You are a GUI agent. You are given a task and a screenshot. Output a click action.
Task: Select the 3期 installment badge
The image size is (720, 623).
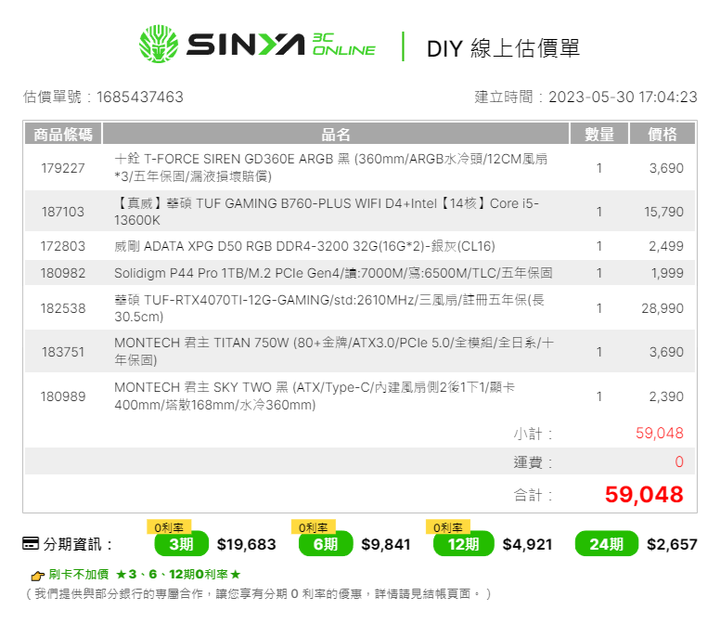click(x=181, y=544)
